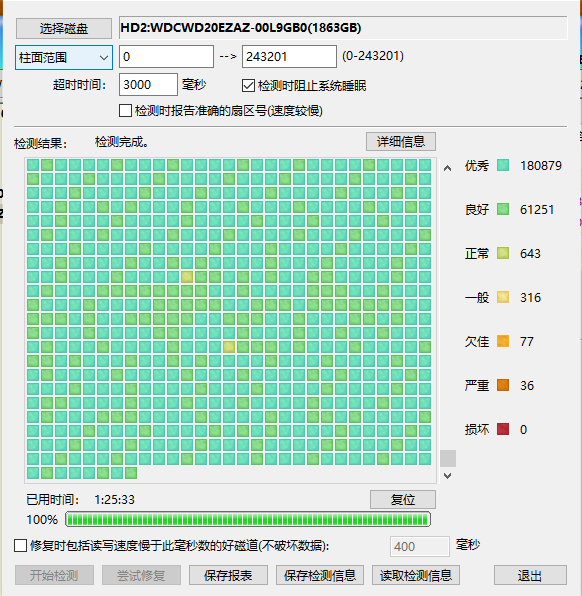Click the 严重 dark orange legend swatch
The height and width of the screenshot is (596, 582).
click(x=503, y=385)
